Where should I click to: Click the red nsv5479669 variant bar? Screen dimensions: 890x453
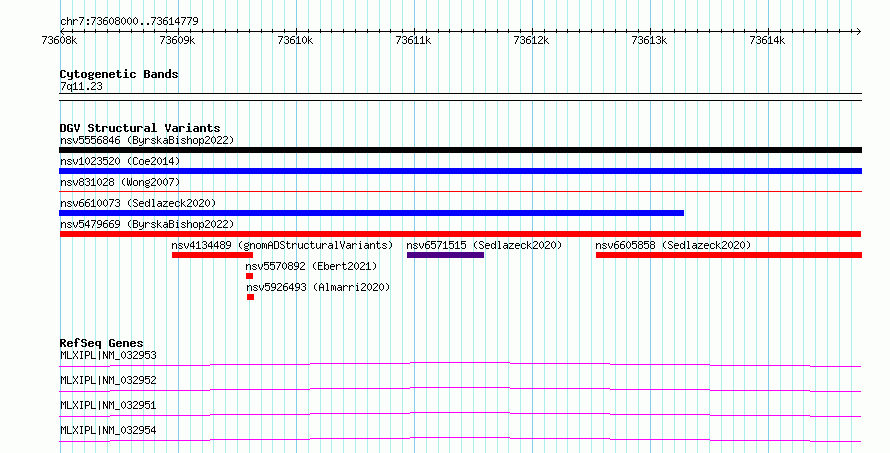(460, 234)
